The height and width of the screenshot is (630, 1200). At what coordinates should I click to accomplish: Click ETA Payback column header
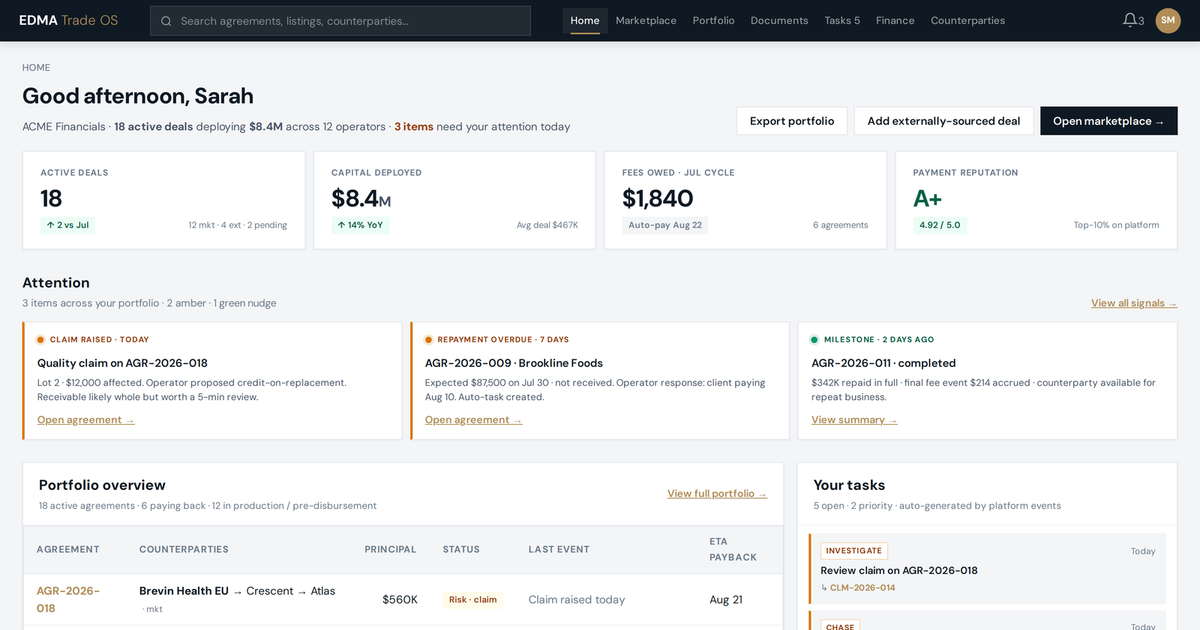click(x=733, y=549)
